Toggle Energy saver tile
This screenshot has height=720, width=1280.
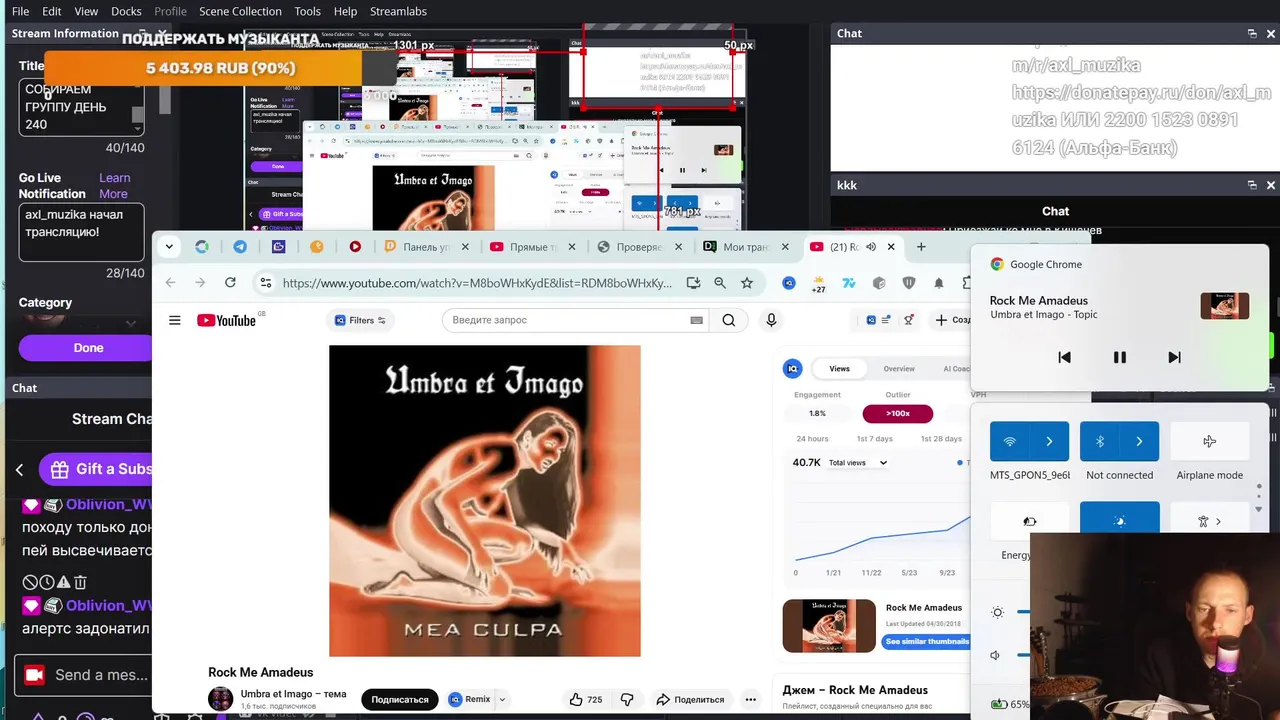[x=1029, y=519]
